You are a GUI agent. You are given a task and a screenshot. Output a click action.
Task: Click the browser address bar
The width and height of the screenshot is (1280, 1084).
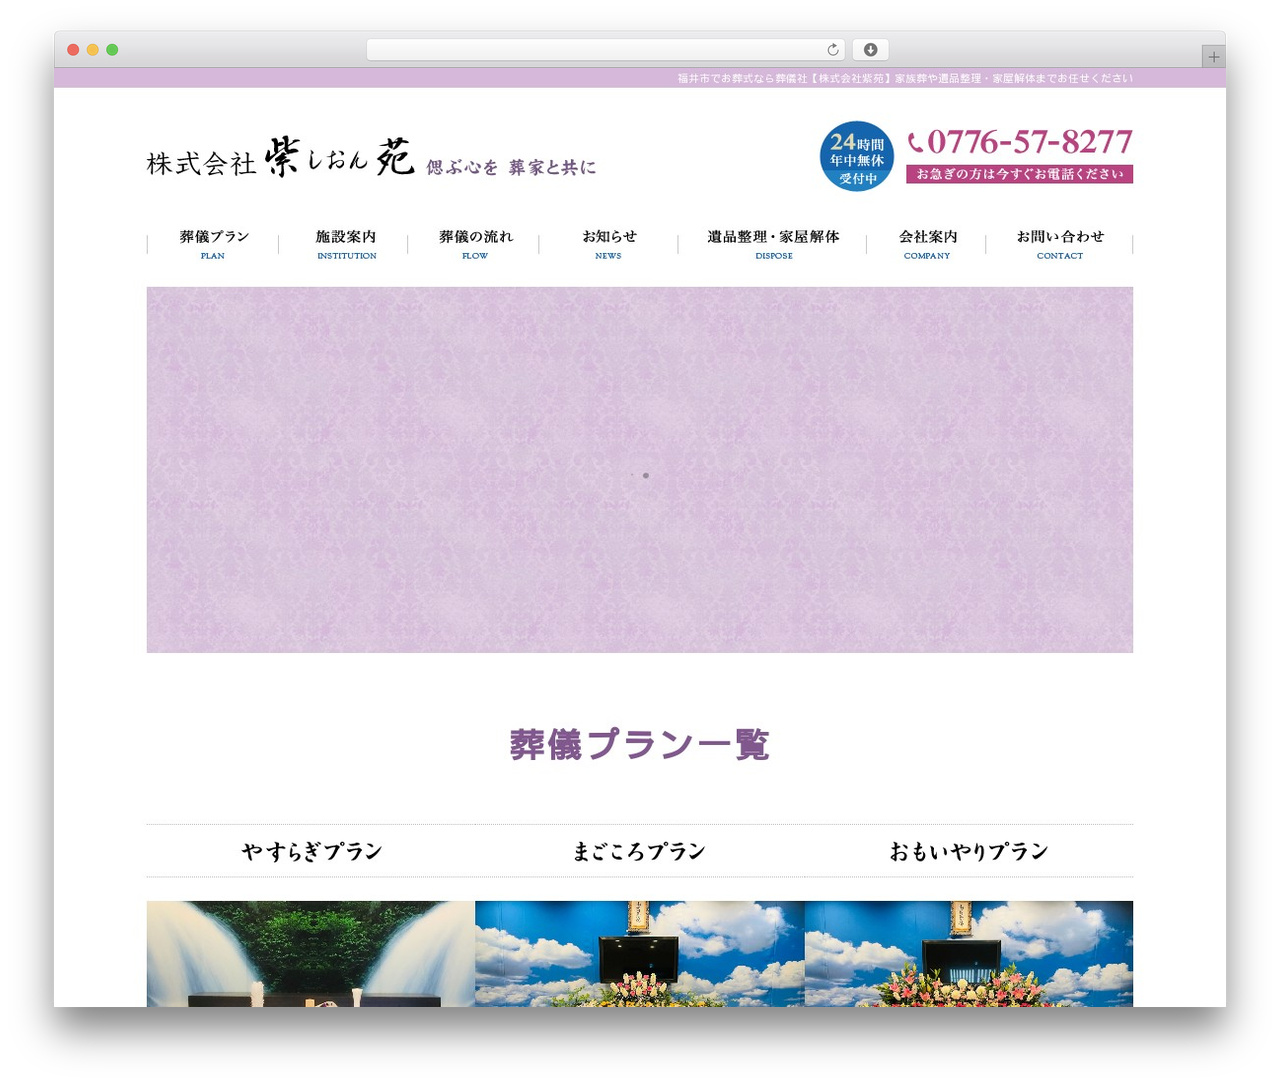click(605, 50)
